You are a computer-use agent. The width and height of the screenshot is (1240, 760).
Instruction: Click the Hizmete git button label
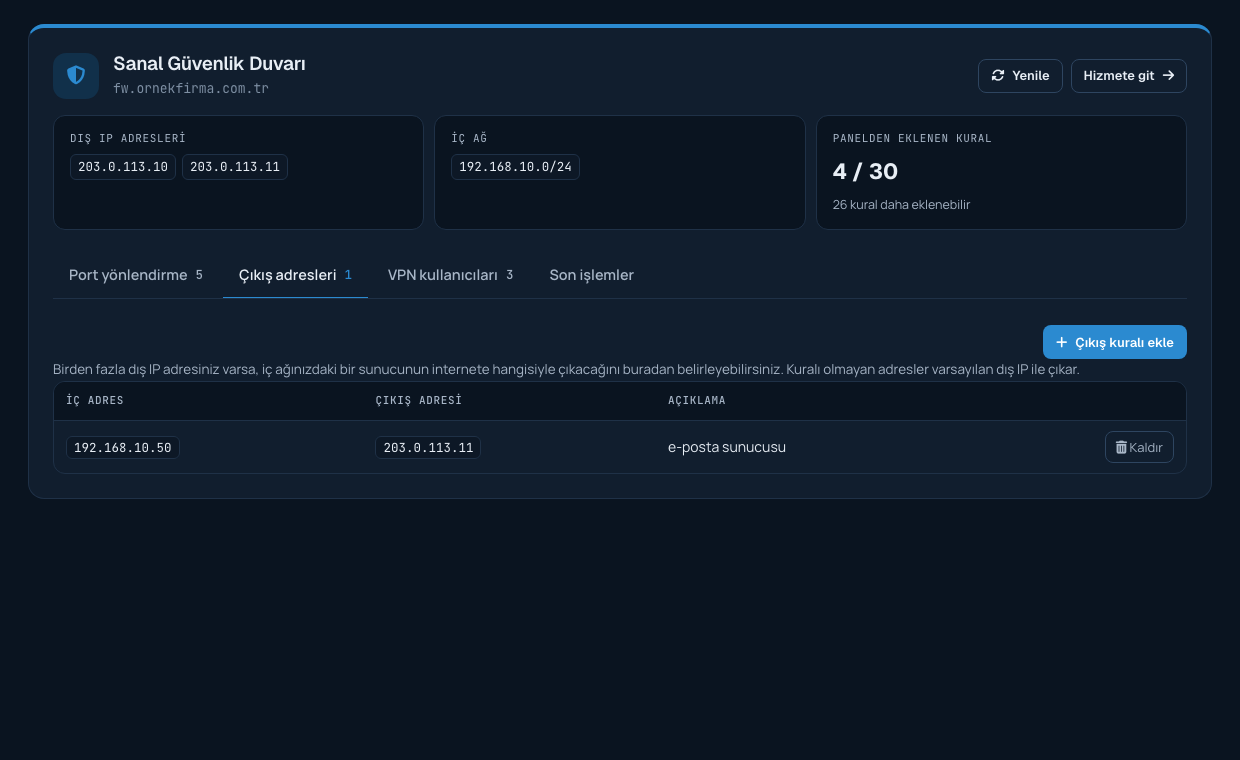point(1119,76)
